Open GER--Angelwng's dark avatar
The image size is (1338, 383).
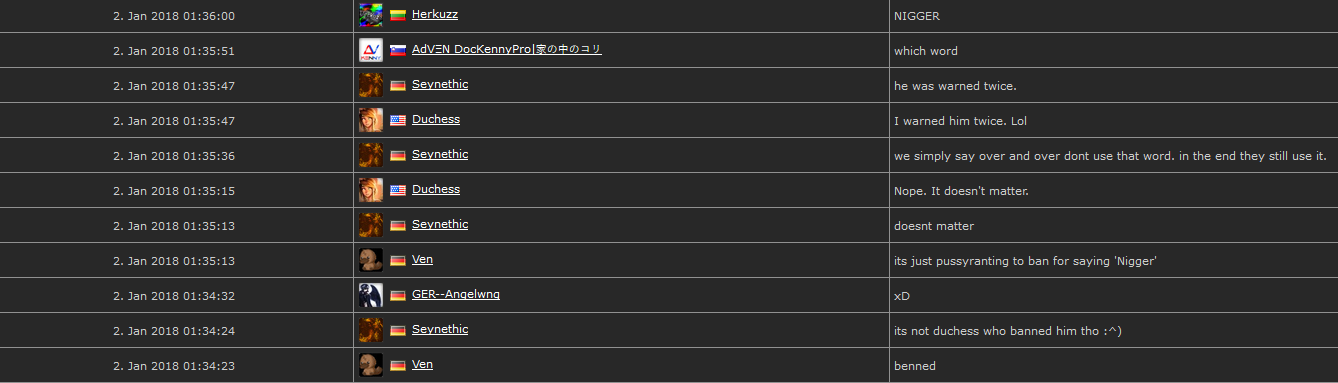[x=371, y=295]
